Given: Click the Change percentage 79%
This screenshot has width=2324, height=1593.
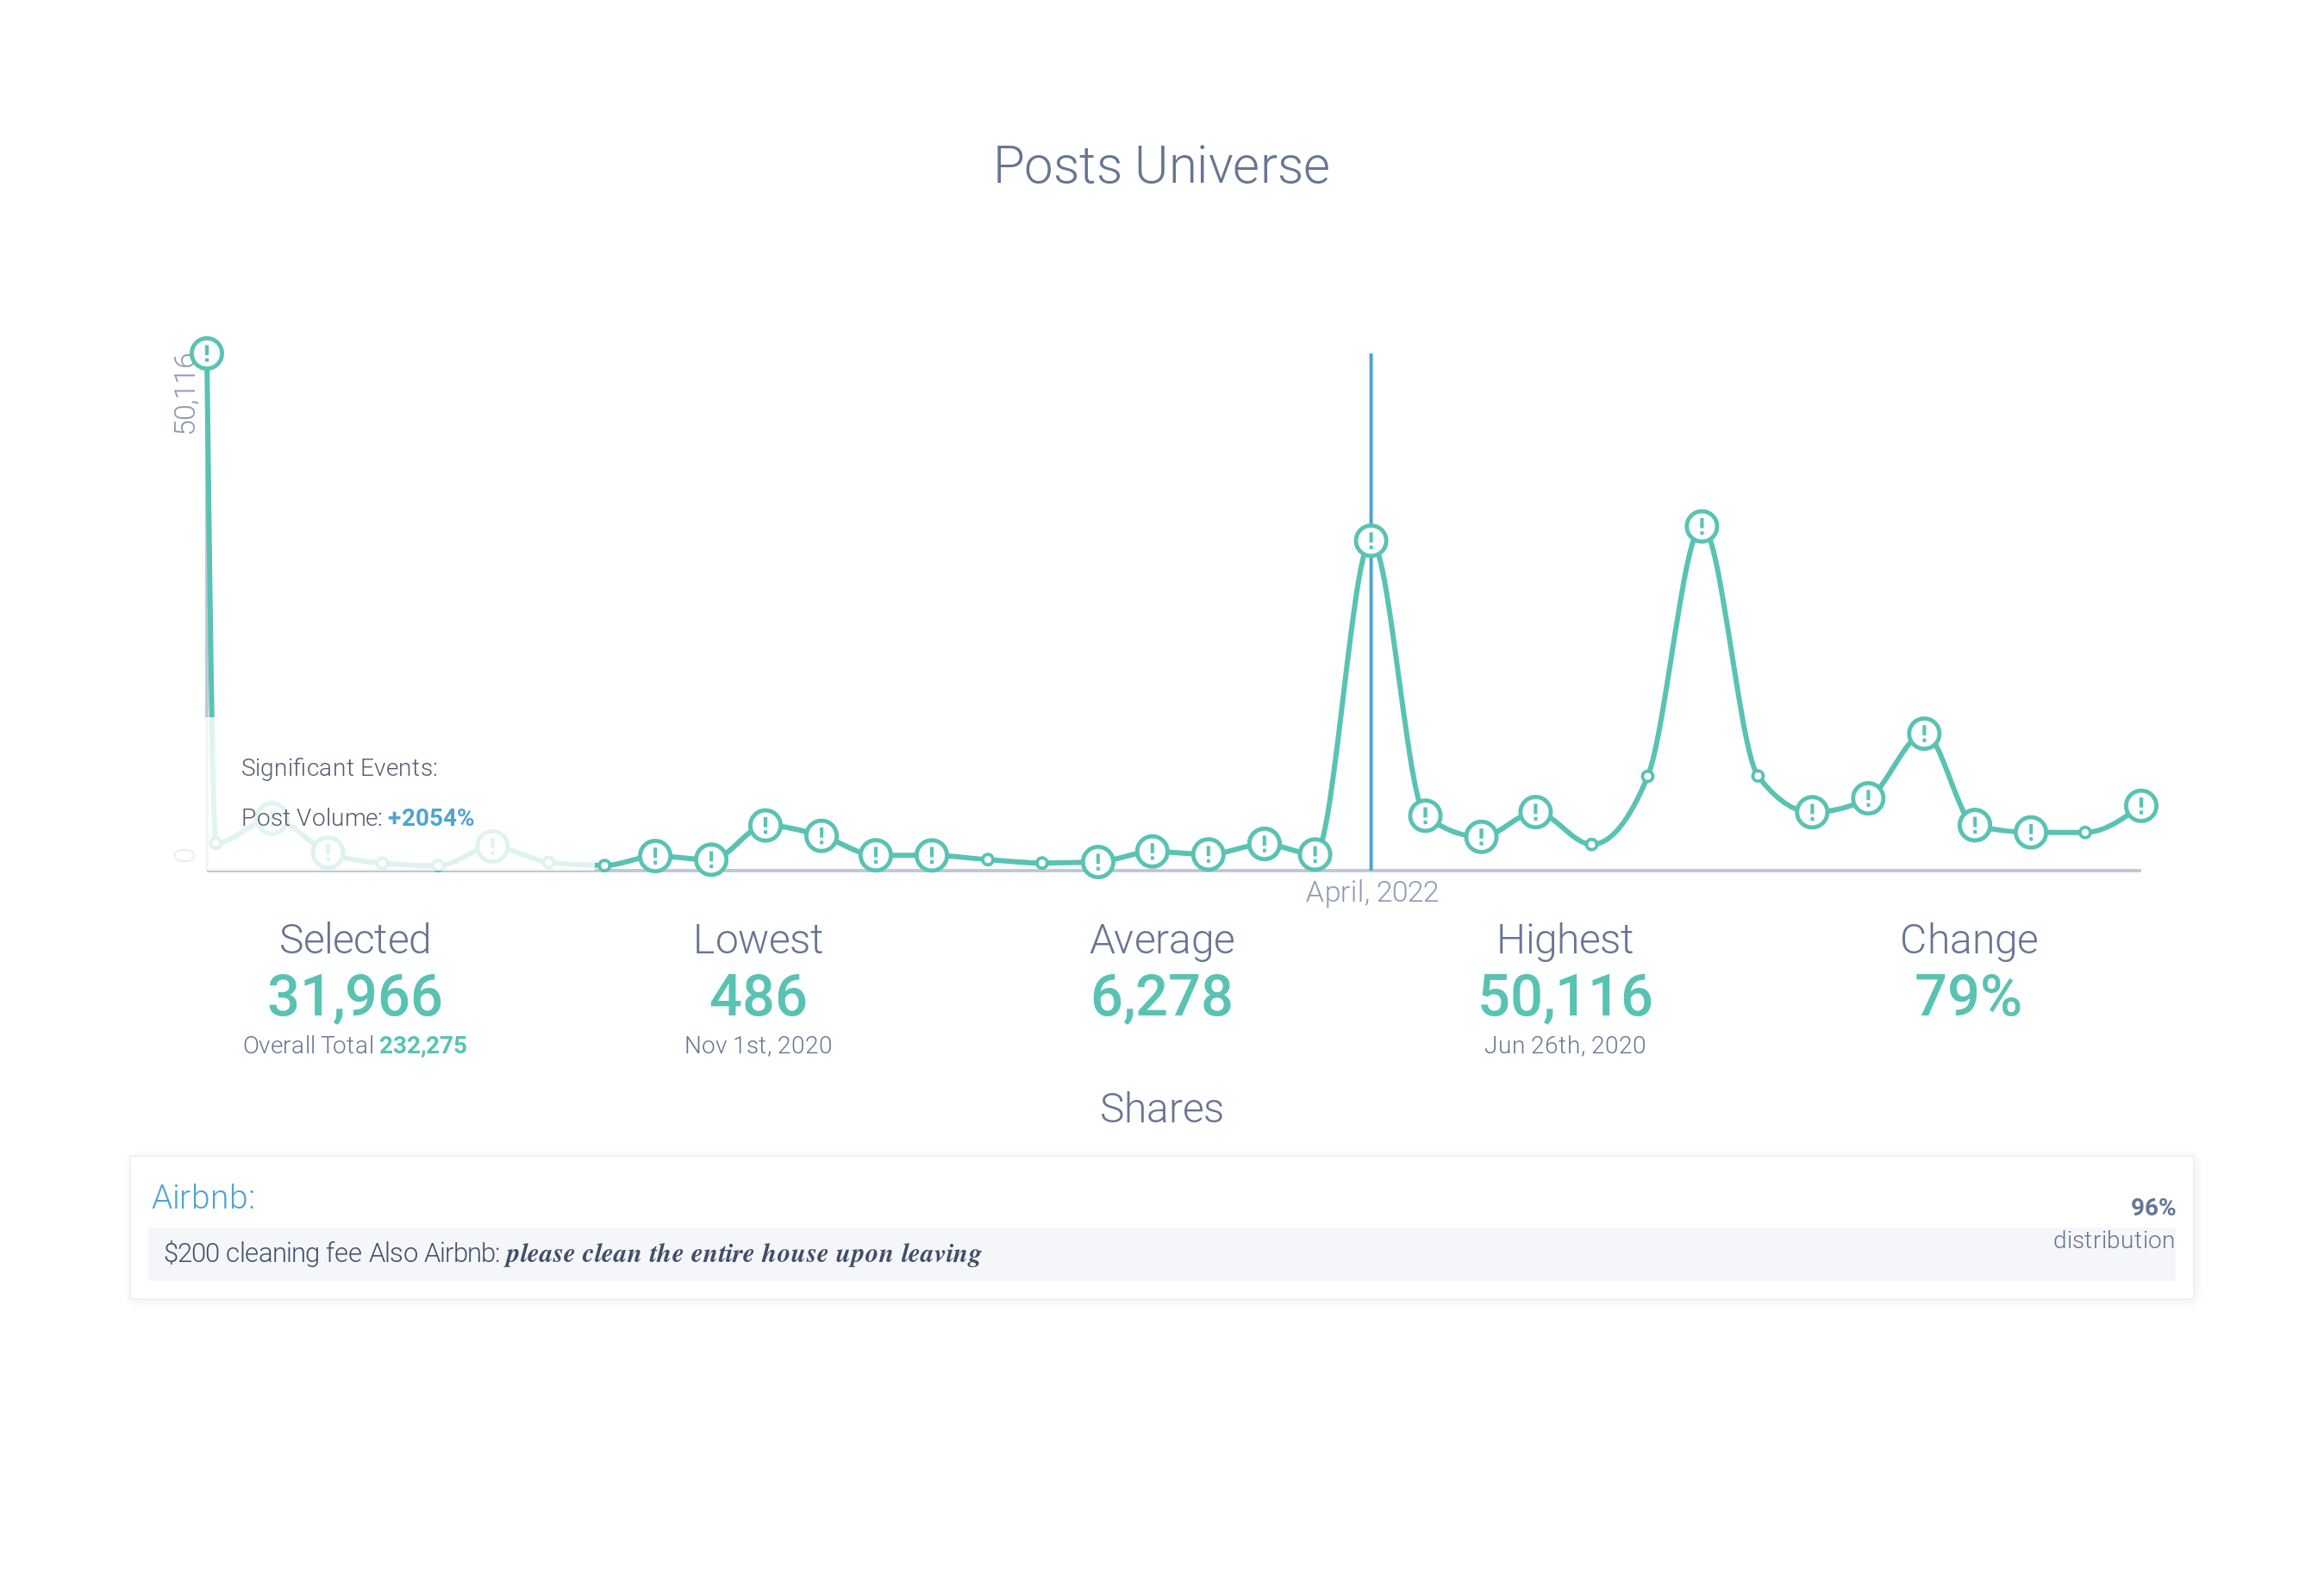Looking at the screenshot, I should point(1966,994).
